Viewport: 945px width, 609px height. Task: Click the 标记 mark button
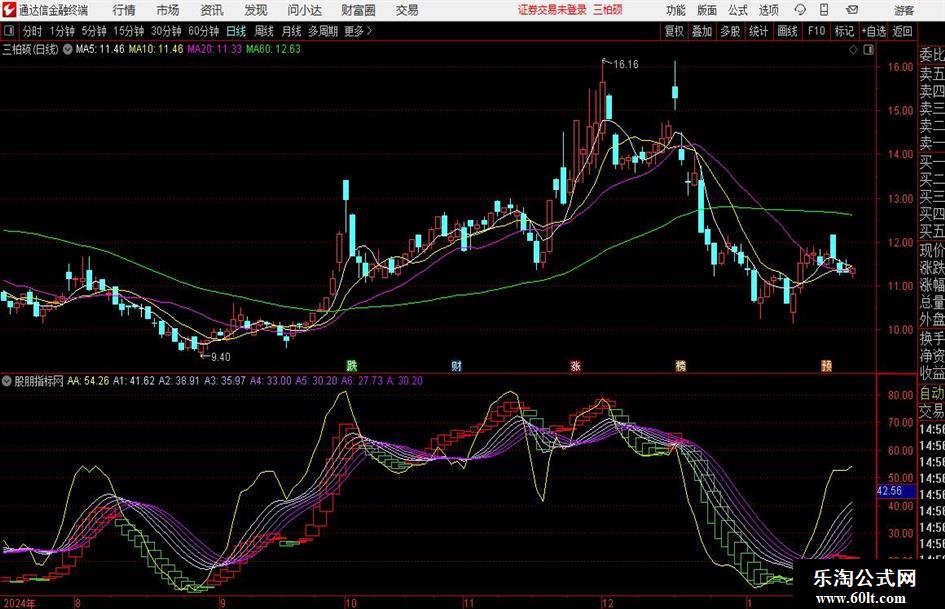[x=844, y=31]
